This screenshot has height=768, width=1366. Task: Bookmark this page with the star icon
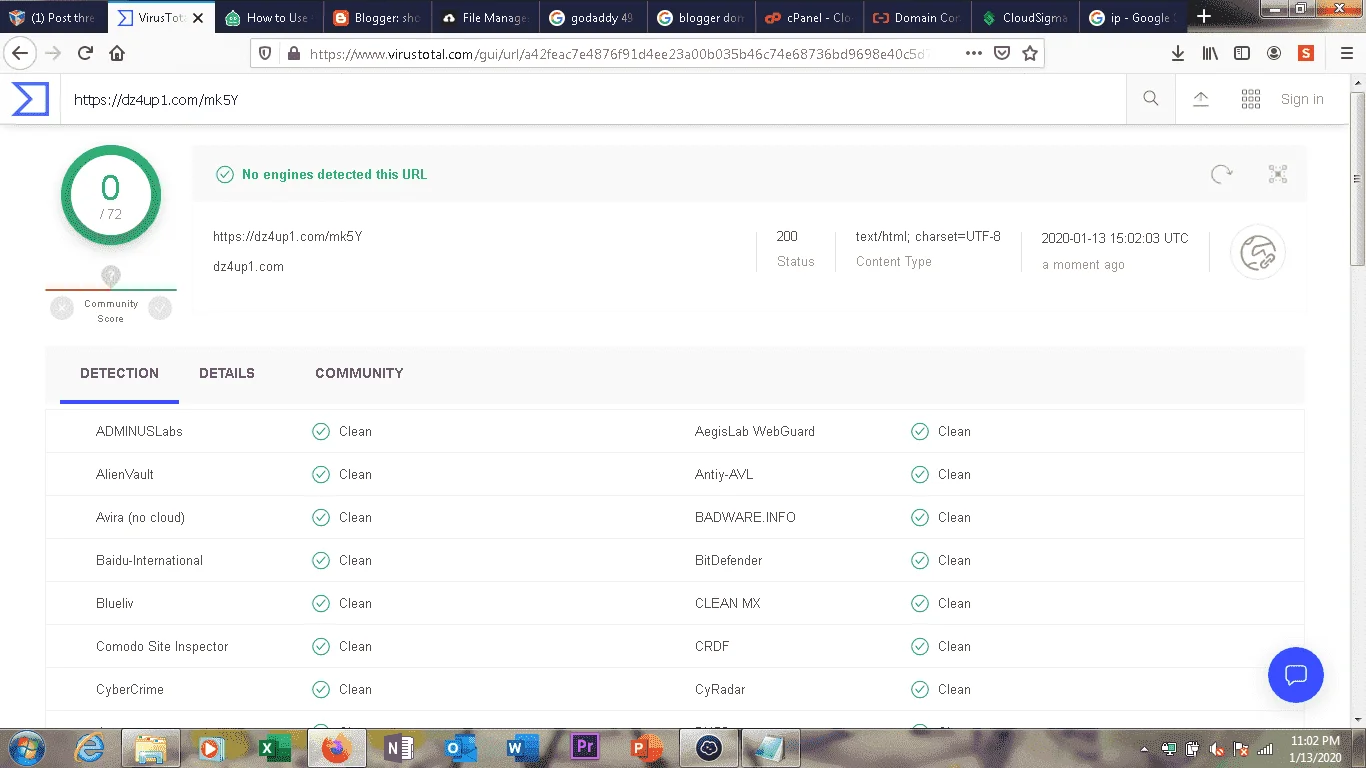tap(1030, 53)
